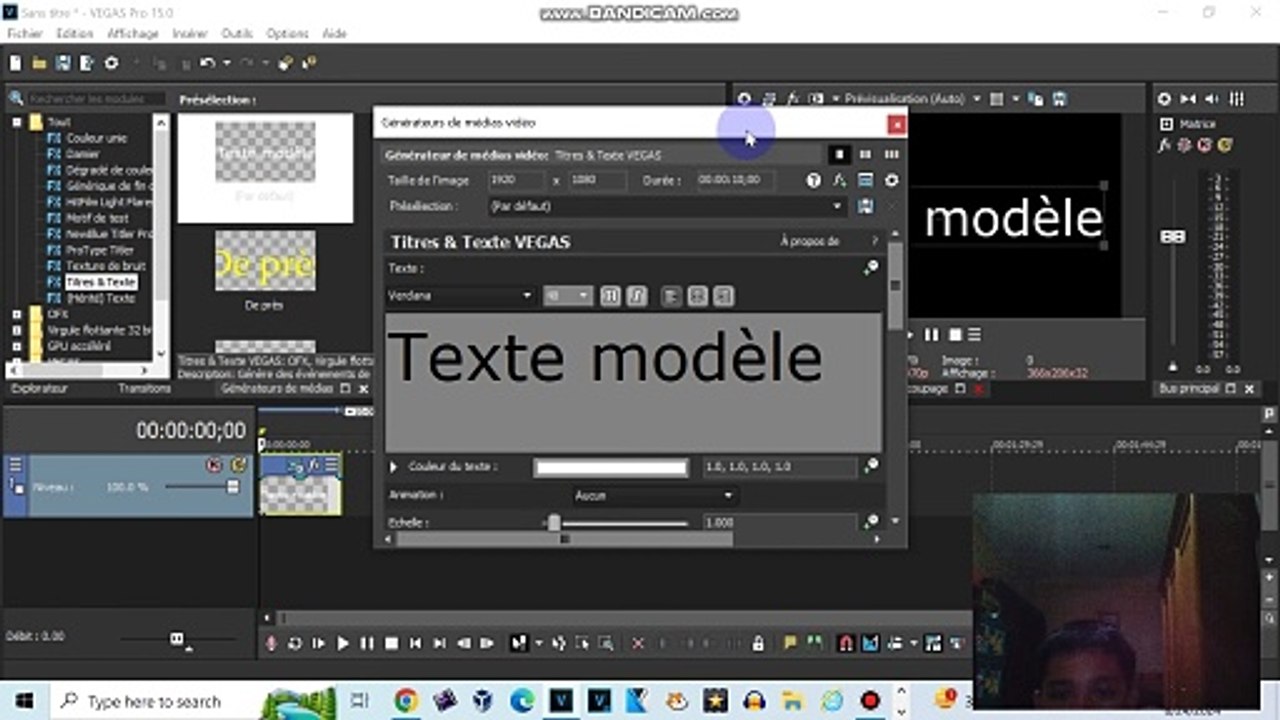This screenshot has height=720, width=1280.
Task: Open project properties from the toolbar
Action: click(x=110, y=63)
